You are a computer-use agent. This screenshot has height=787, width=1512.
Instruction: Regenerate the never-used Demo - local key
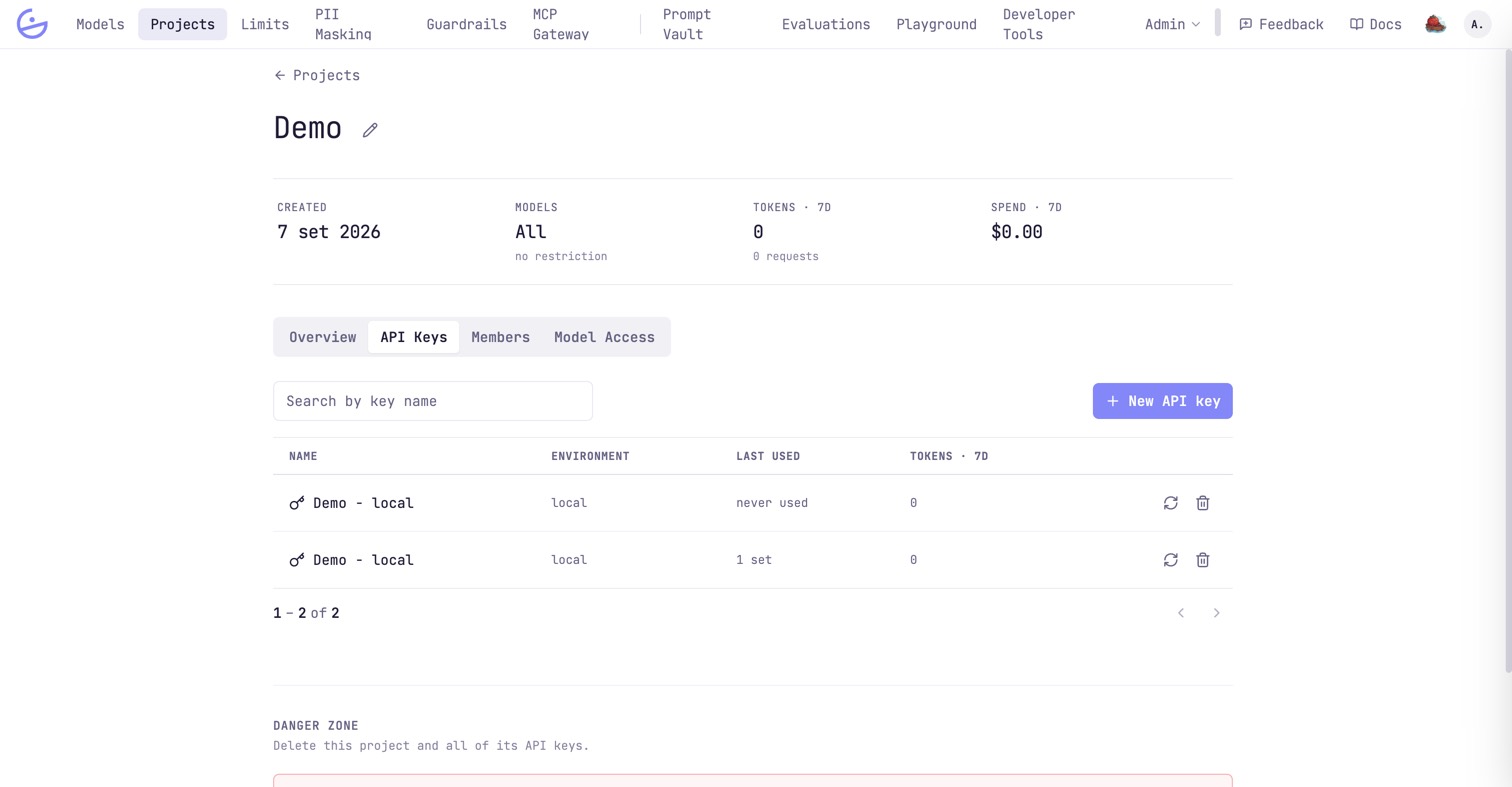click(x=1170, y=503)
